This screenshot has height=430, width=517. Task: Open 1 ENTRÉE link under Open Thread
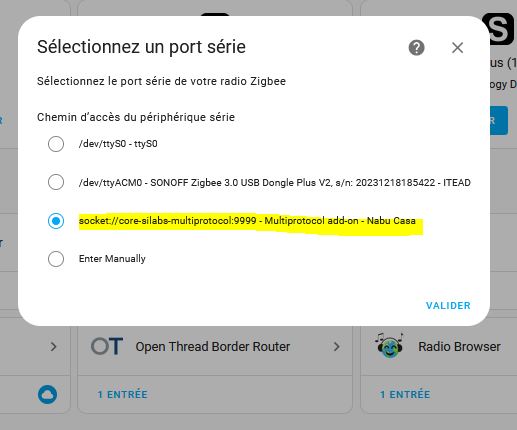pos(122,395)
